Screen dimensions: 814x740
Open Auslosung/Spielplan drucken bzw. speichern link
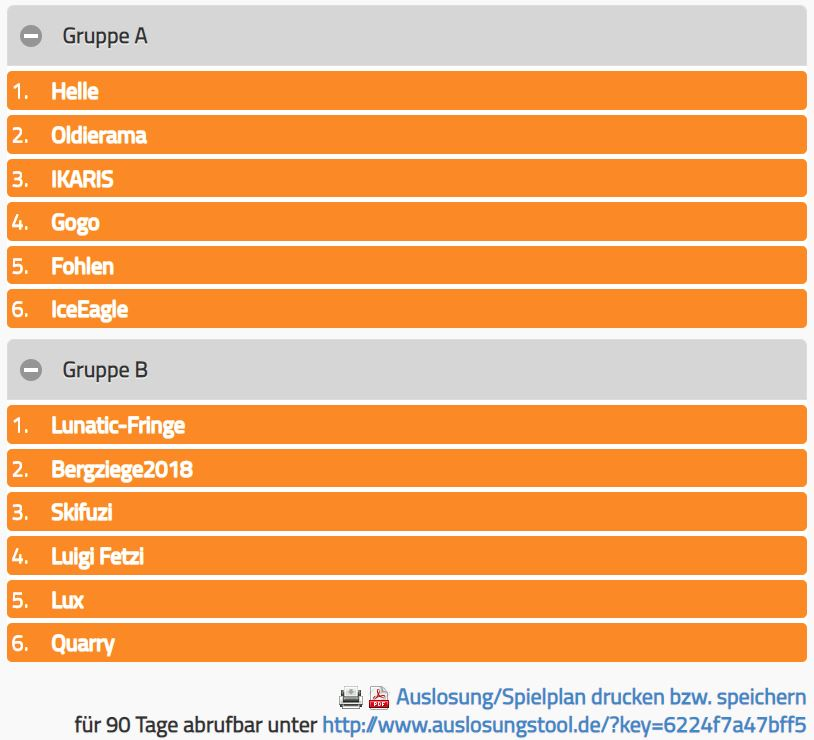point(601,697)
